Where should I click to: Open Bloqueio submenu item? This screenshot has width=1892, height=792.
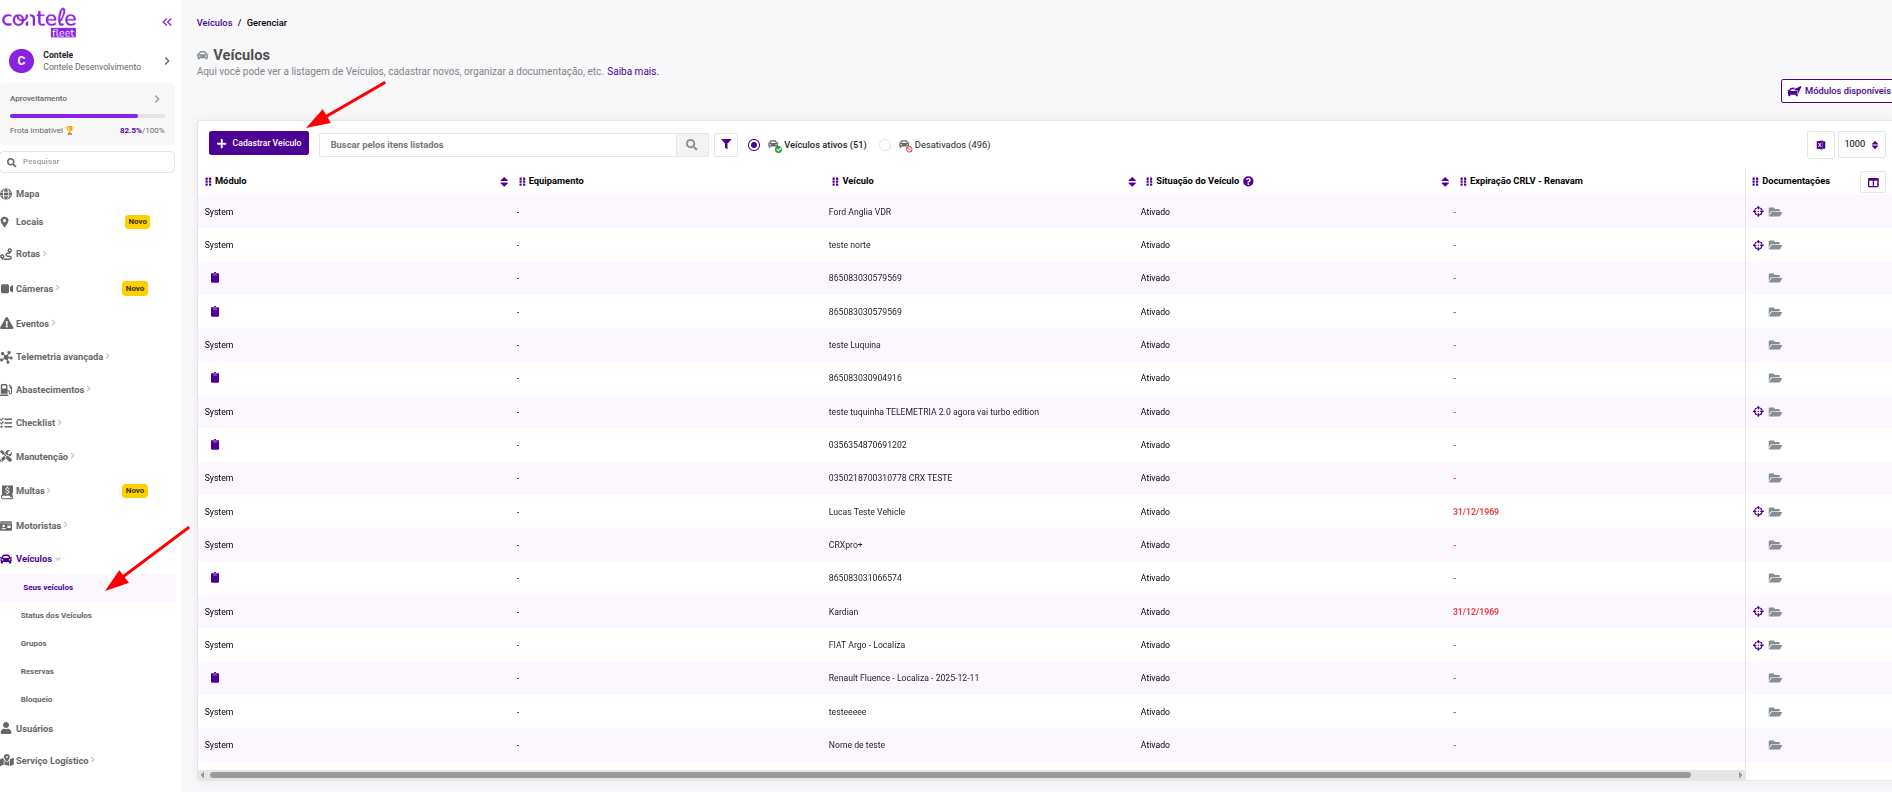pos(36,700)
